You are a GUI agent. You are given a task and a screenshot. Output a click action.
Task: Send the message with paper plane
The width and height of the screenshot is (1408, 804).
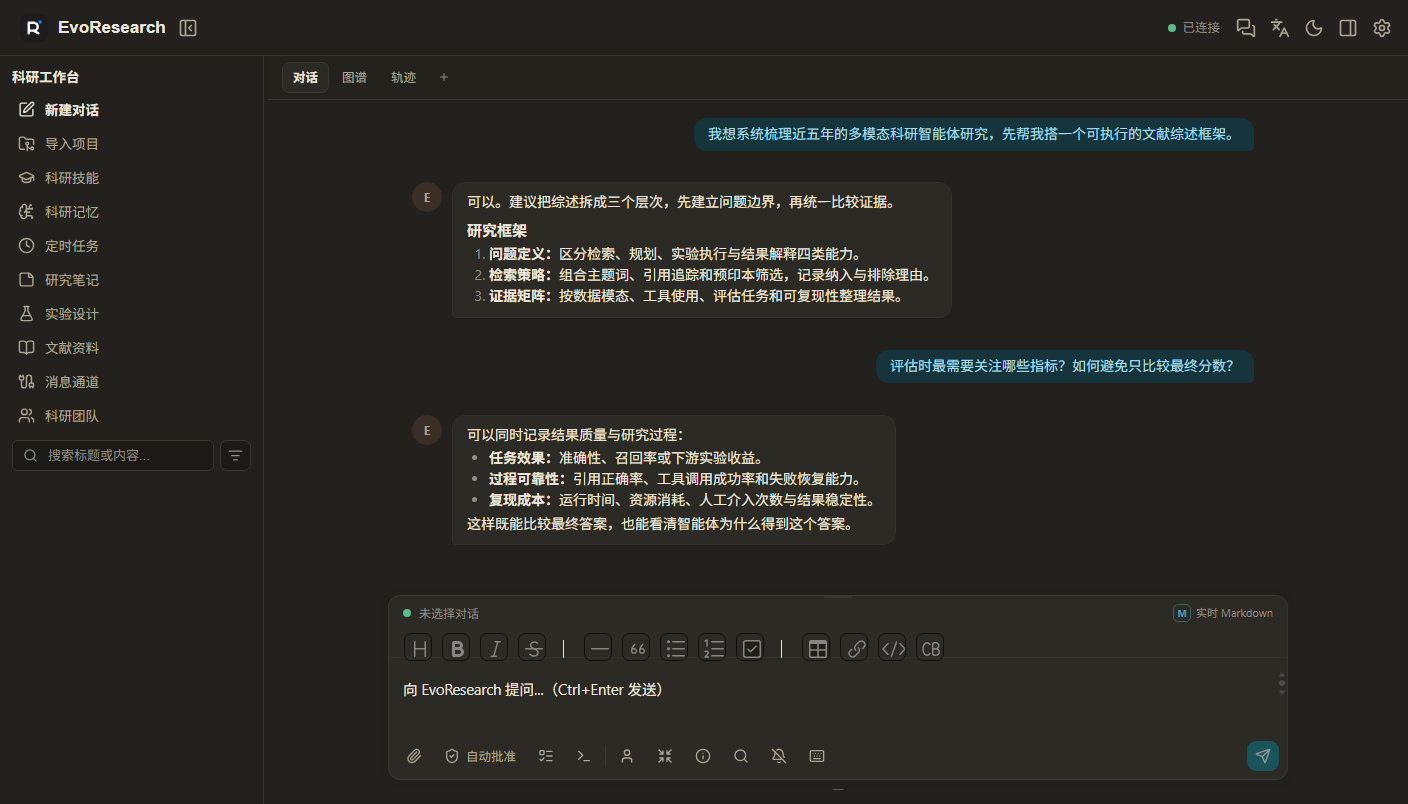click(x=1263, y=756)
